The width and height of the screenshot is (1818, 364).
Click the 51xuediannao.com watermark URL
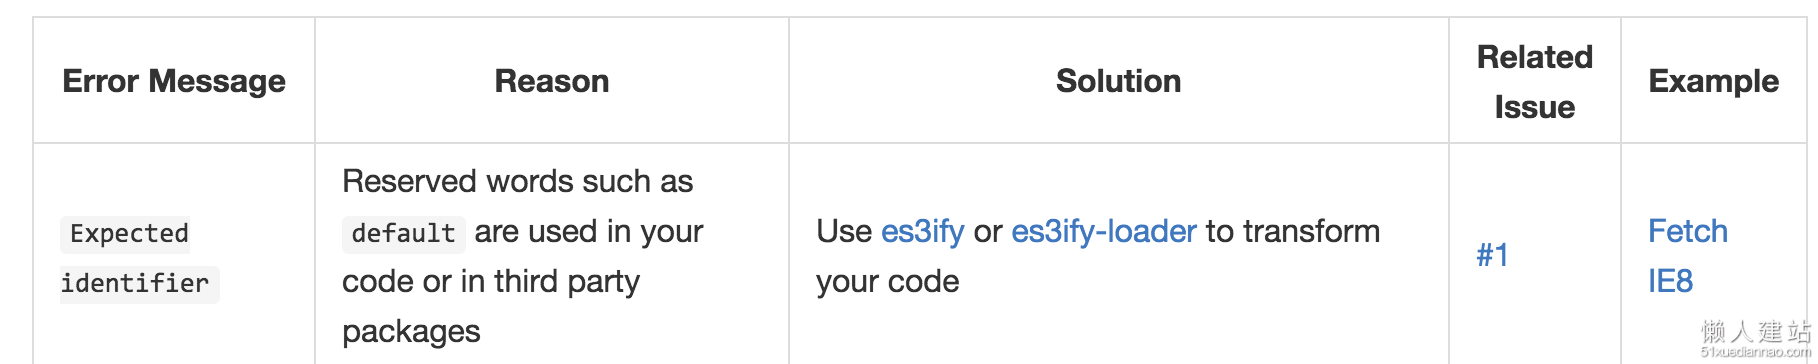pyautogui.click(x=1756, y=352)
